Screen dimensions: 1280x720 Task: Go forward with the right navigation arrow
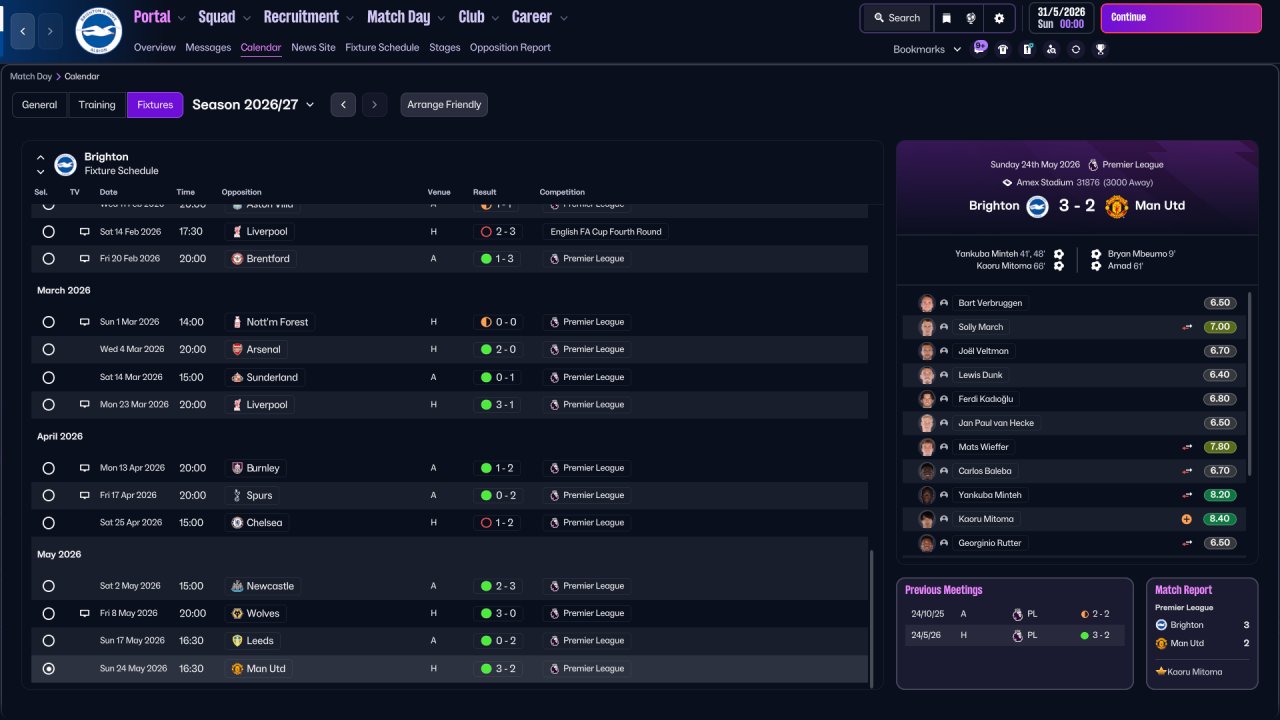50,31
